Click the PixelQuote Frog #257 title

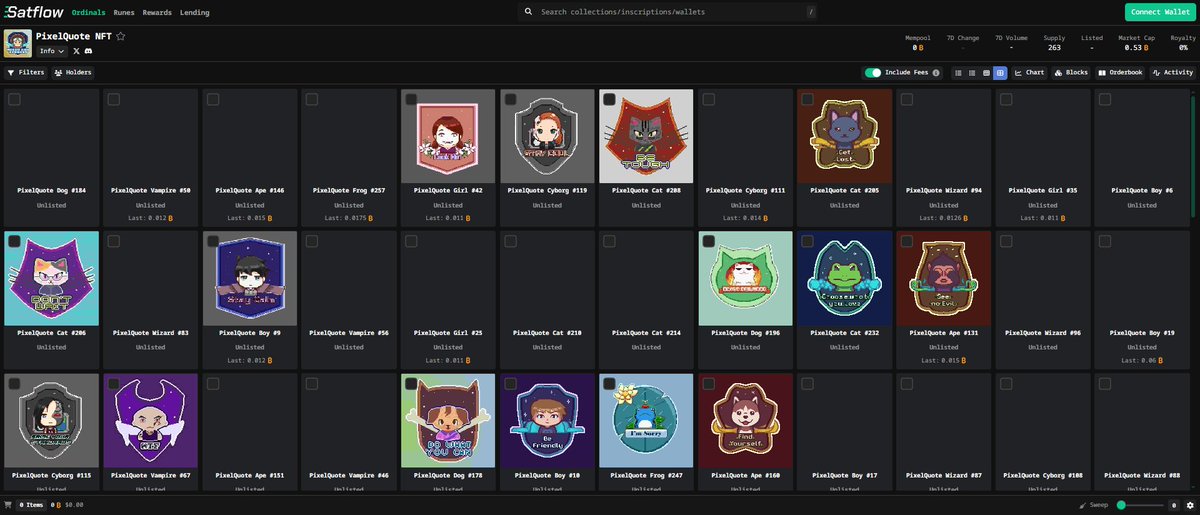(x=348, y=190)
